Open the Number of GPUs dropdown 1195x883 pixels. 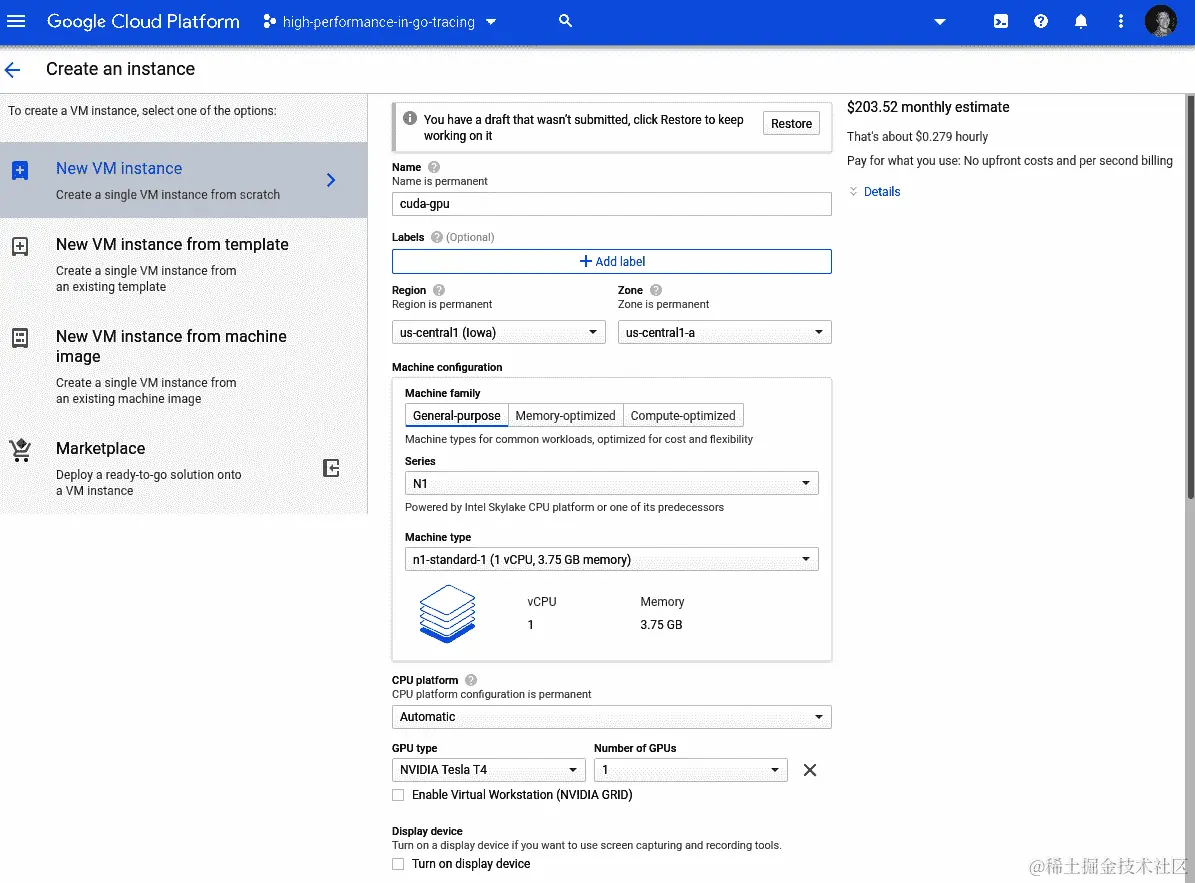[x=690, y=769]
